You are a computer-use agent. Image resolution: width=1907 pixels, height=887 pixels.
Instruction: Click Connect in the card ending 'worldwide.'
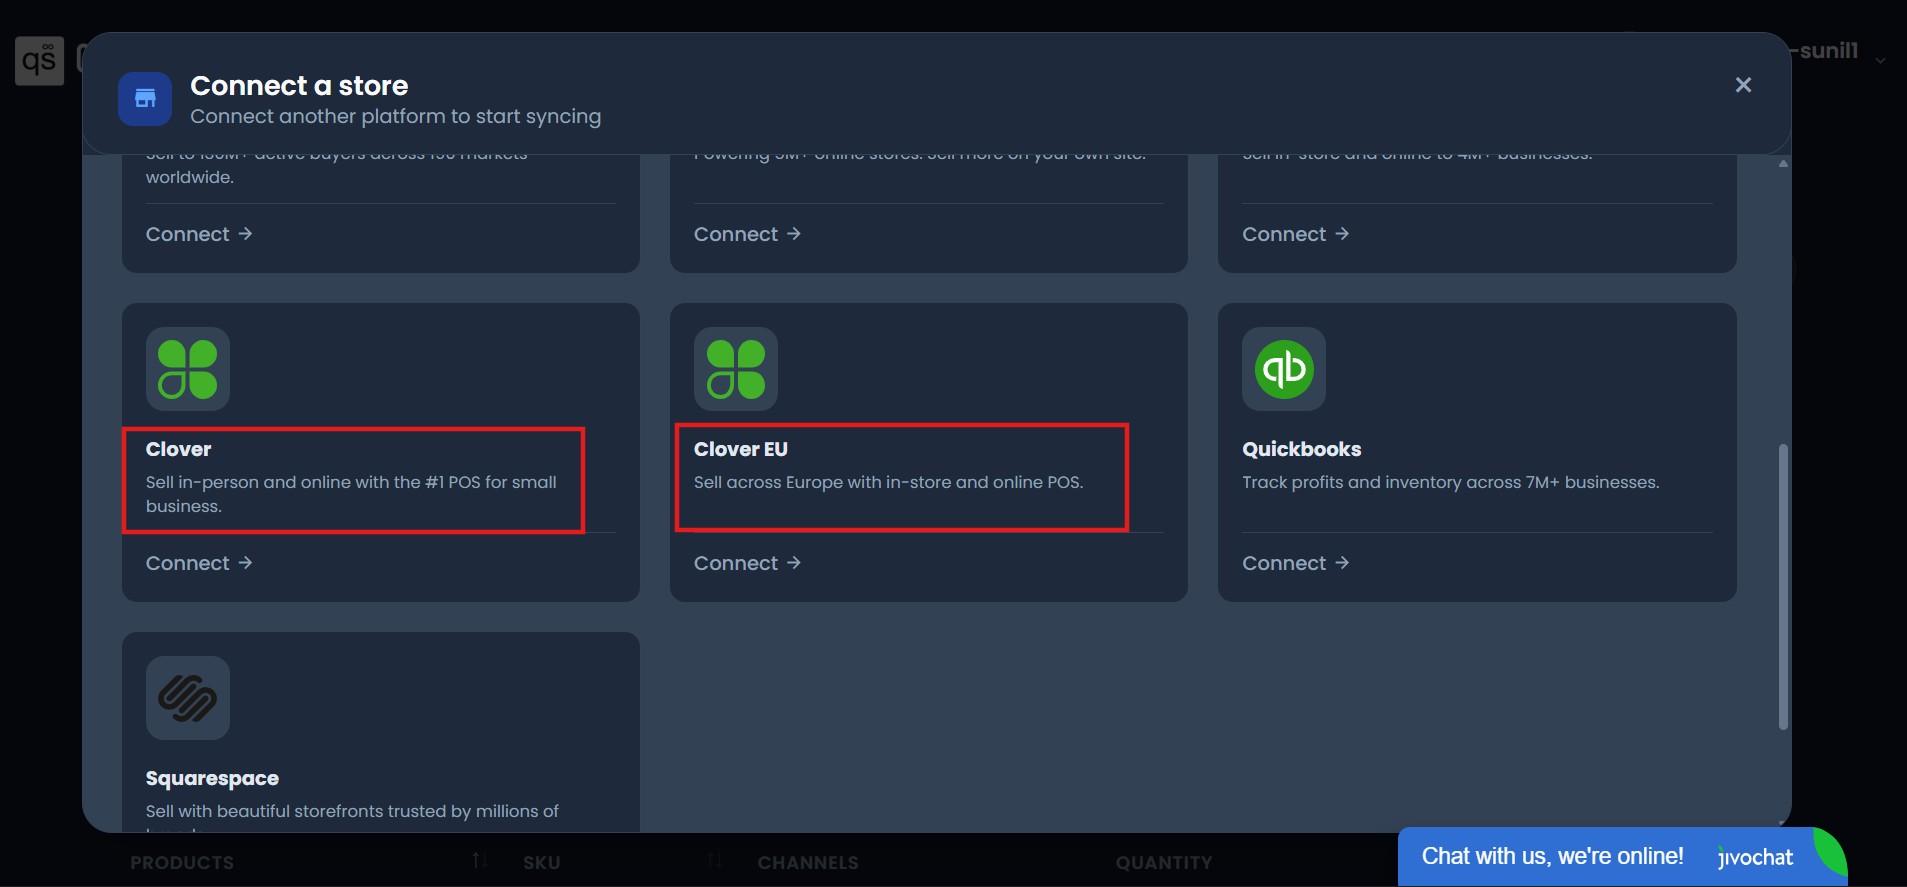pyautogui.click(x=199, y=234)
